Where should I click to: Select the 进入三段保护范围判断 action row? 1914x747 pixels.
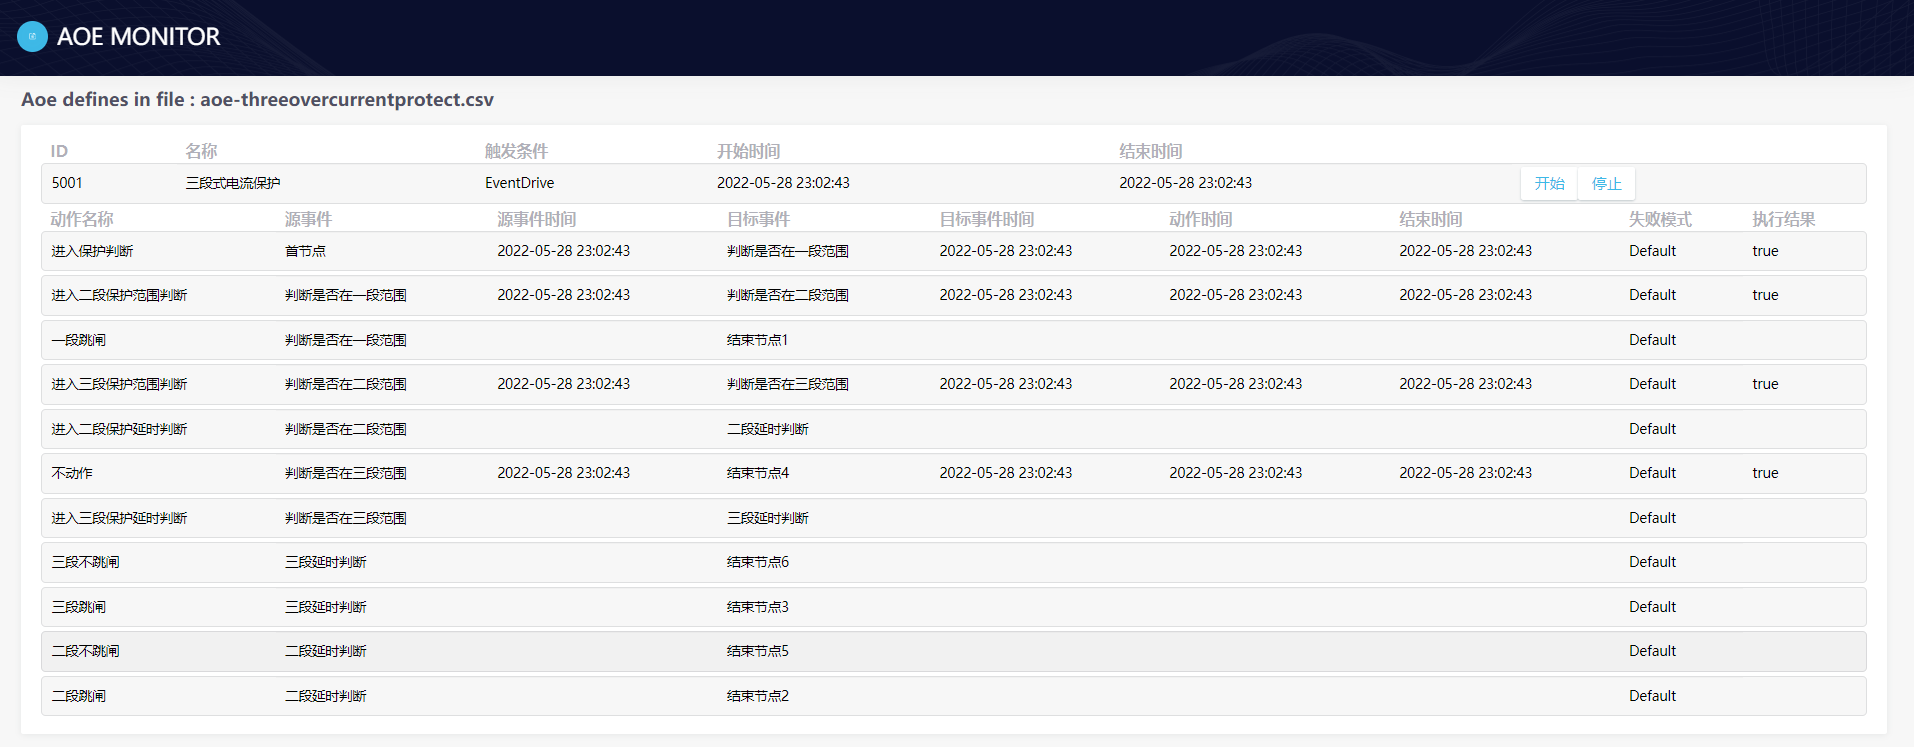pyautogui.click(x=953, y=384)
